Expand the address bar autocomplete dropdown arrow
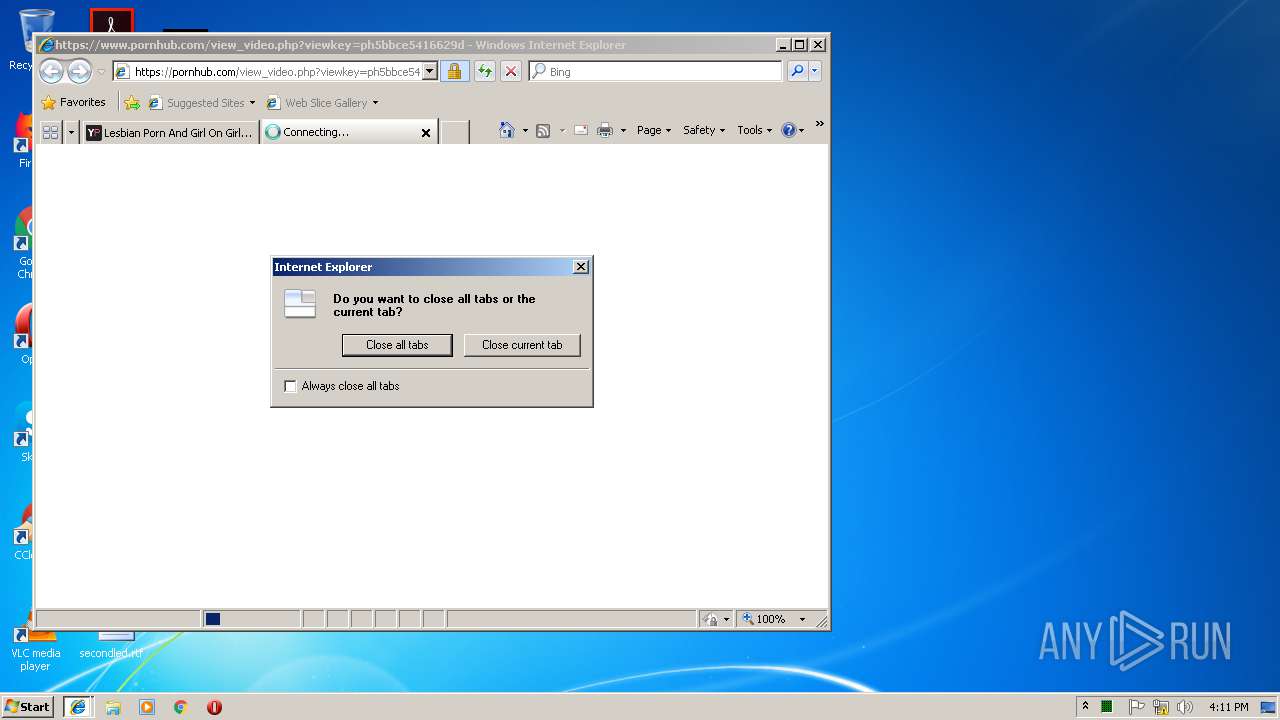Viewport: 1280px width, 720px height. (x=430, y=71)
